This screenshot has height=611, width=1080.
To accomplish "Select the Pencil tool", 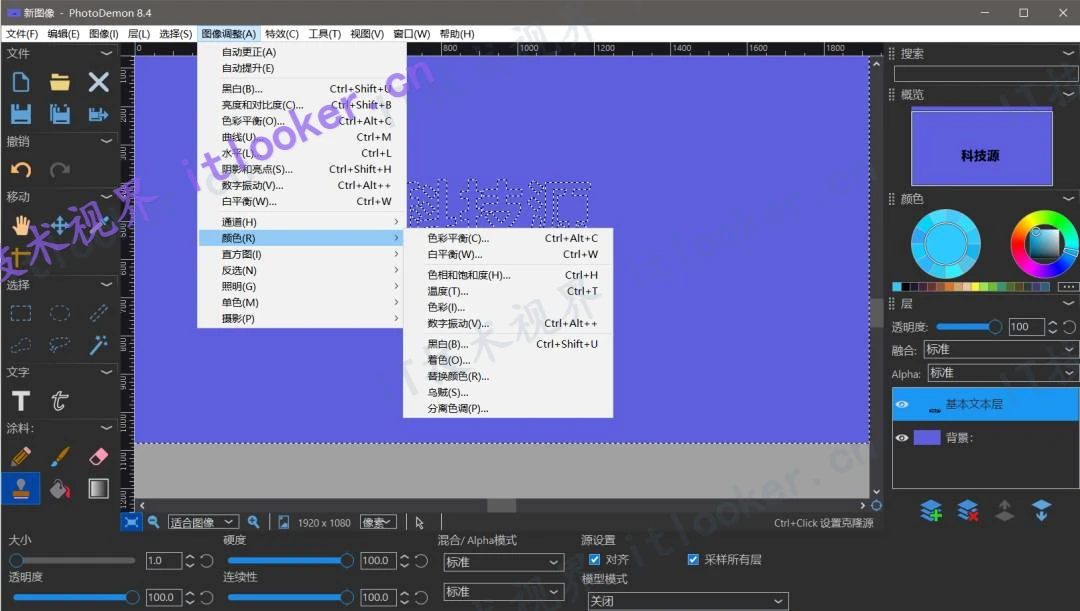I will pyautogui.click(x=21, y=455).
